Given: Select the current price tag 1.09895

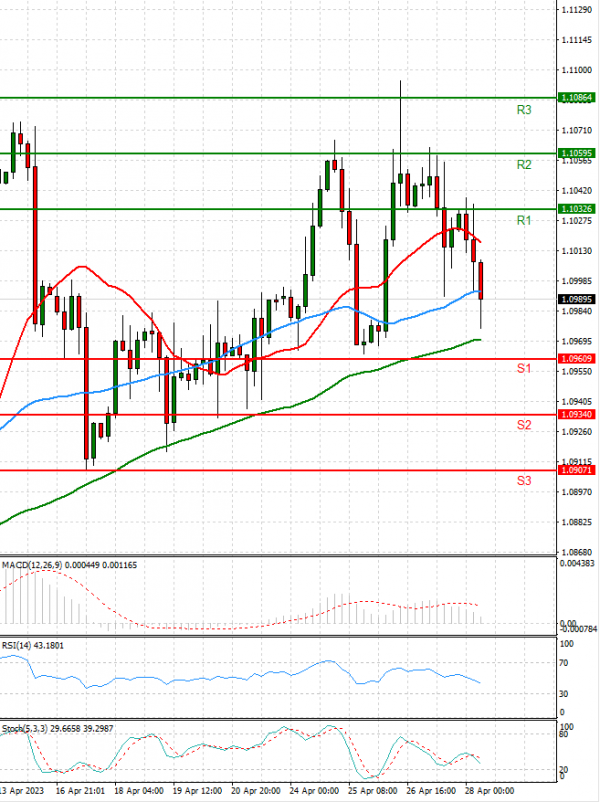Looking at the screenshot, I should pos(577,298).
